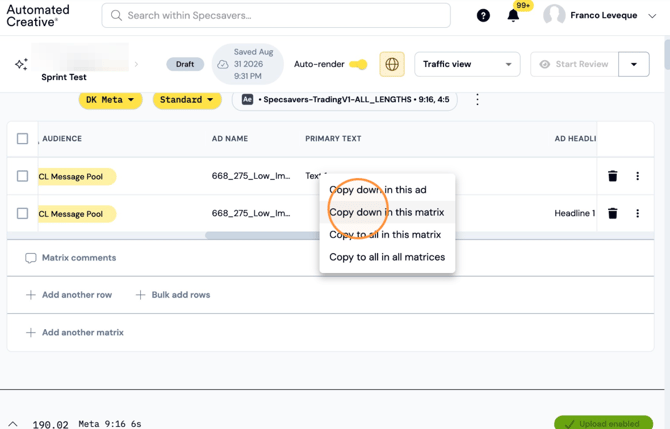Click the Draft status badge

pos(185,64)
